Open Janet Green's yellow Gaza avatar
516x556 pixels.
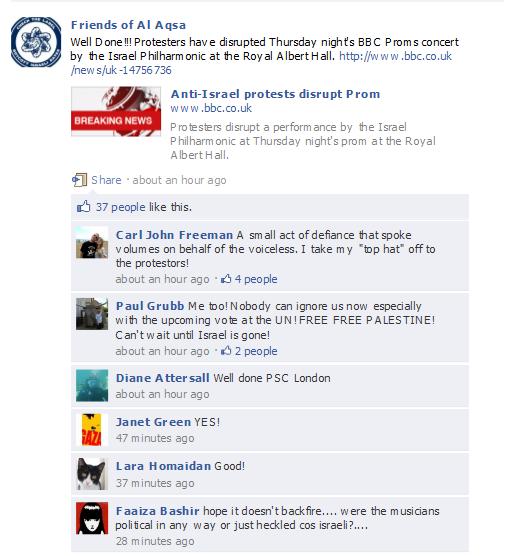point(92,429)
